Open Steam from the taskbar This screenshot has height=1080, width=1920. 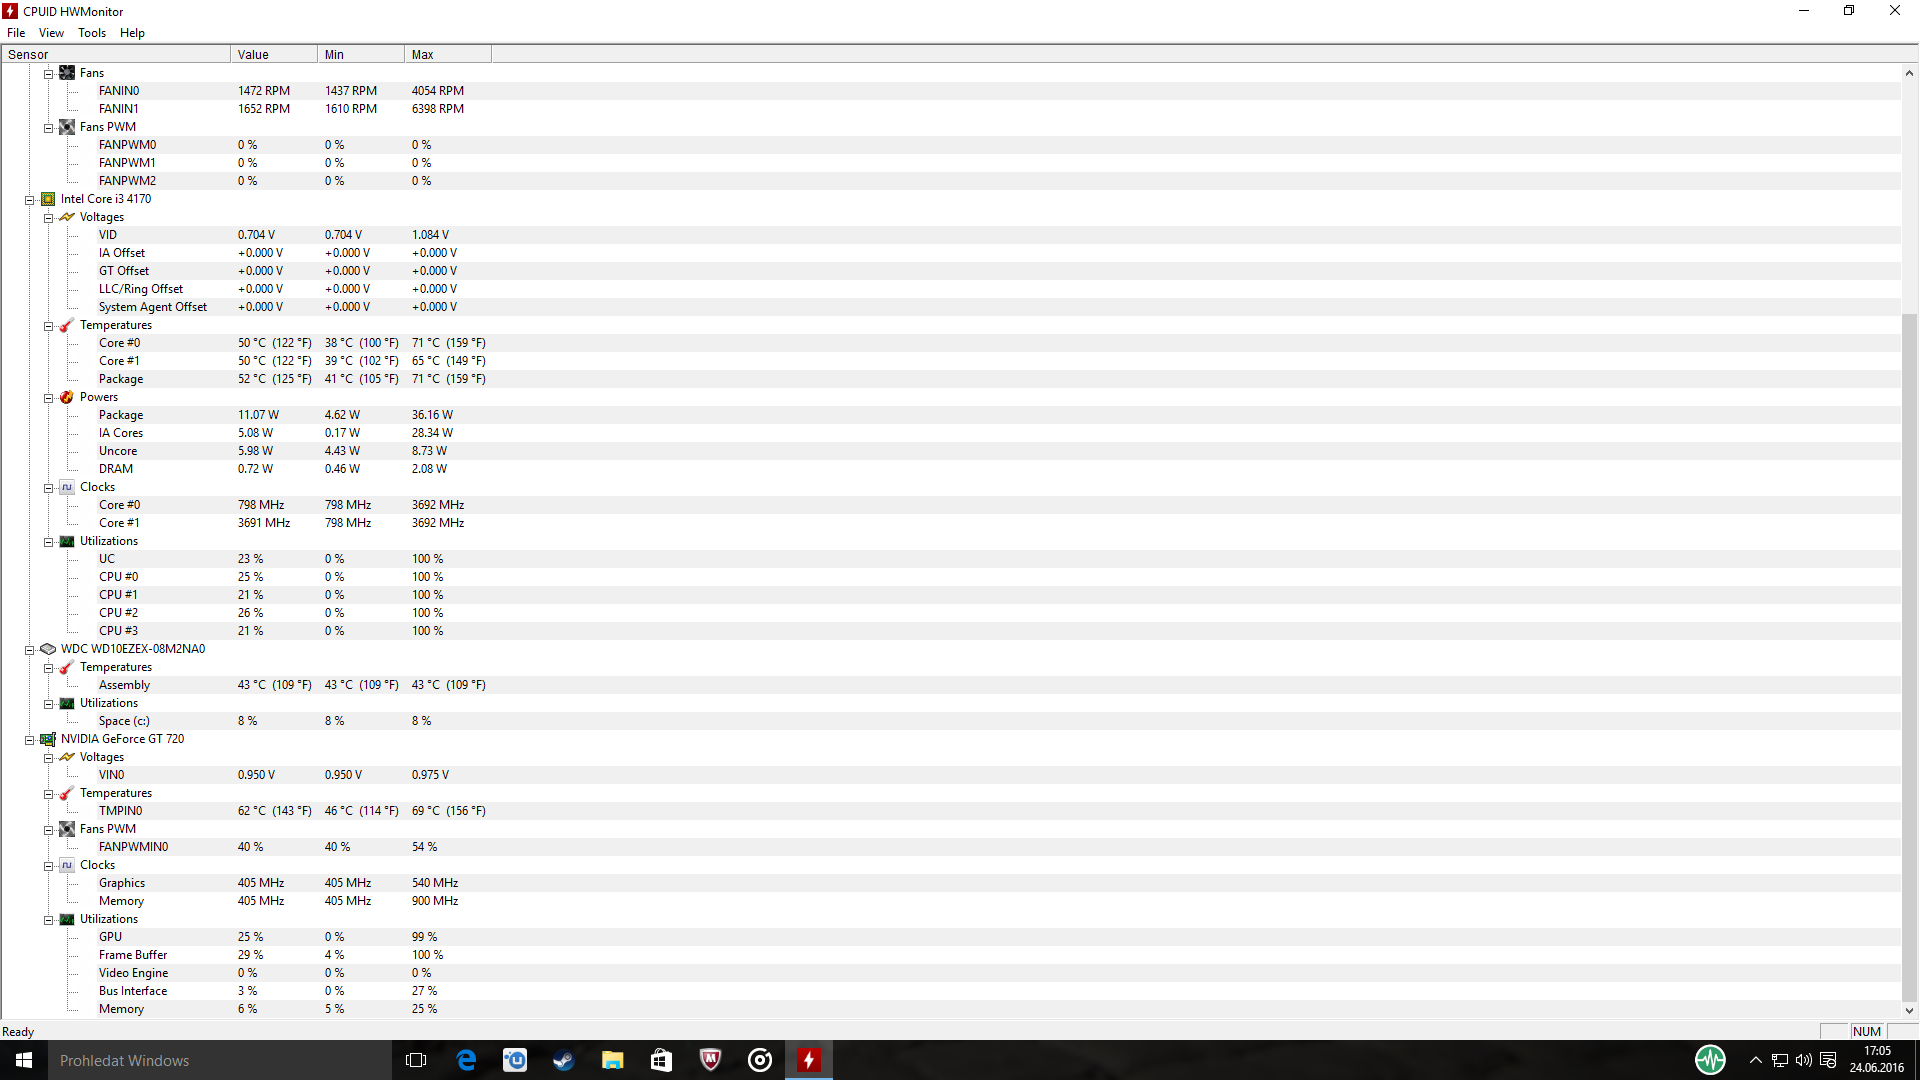click(x=564, y=1060)
